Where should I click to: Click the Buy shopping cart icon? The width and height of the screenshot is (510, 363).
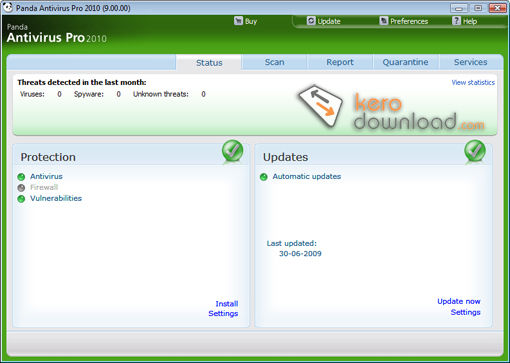[x=238, y=21]
